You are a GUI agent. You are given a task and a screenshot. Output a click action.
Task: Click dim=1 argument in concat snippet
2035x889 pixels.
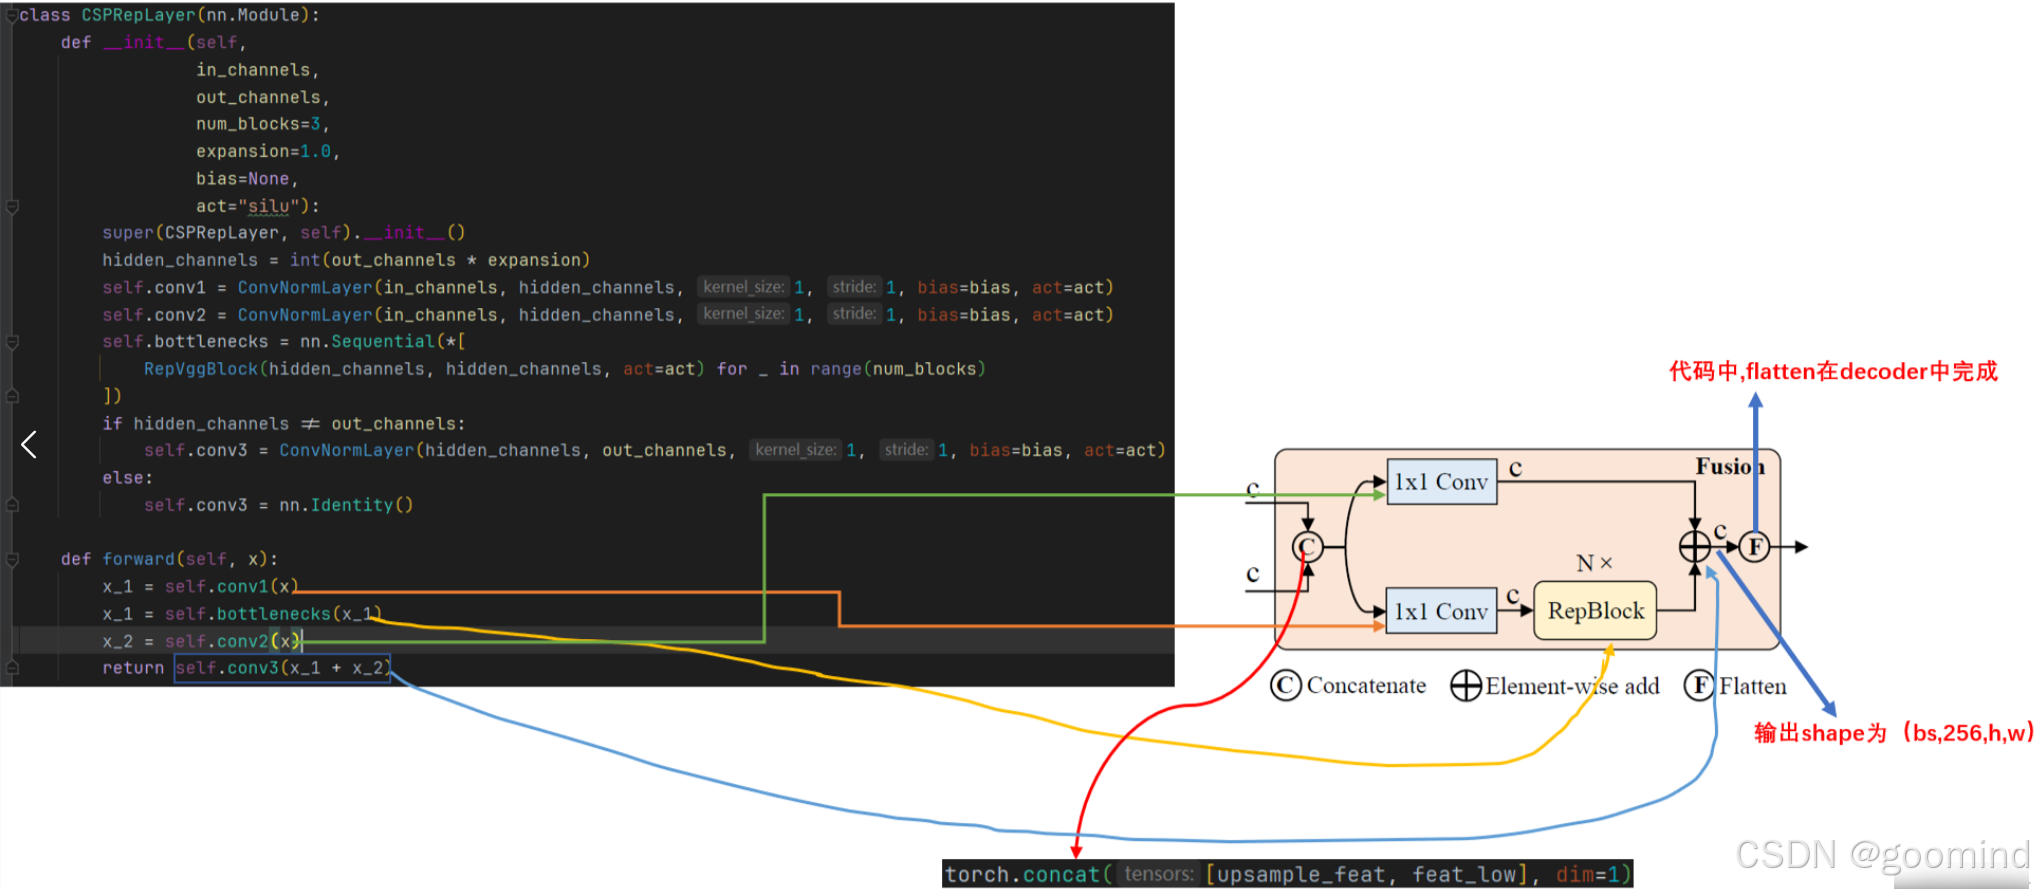(1588, 875)
